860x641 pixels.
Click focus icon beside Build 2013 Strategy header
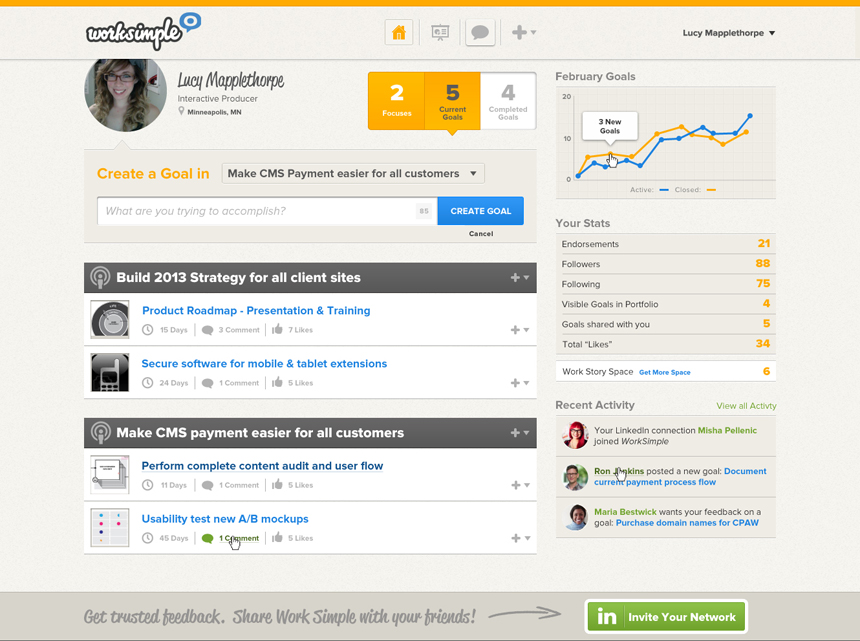point(100,277)
